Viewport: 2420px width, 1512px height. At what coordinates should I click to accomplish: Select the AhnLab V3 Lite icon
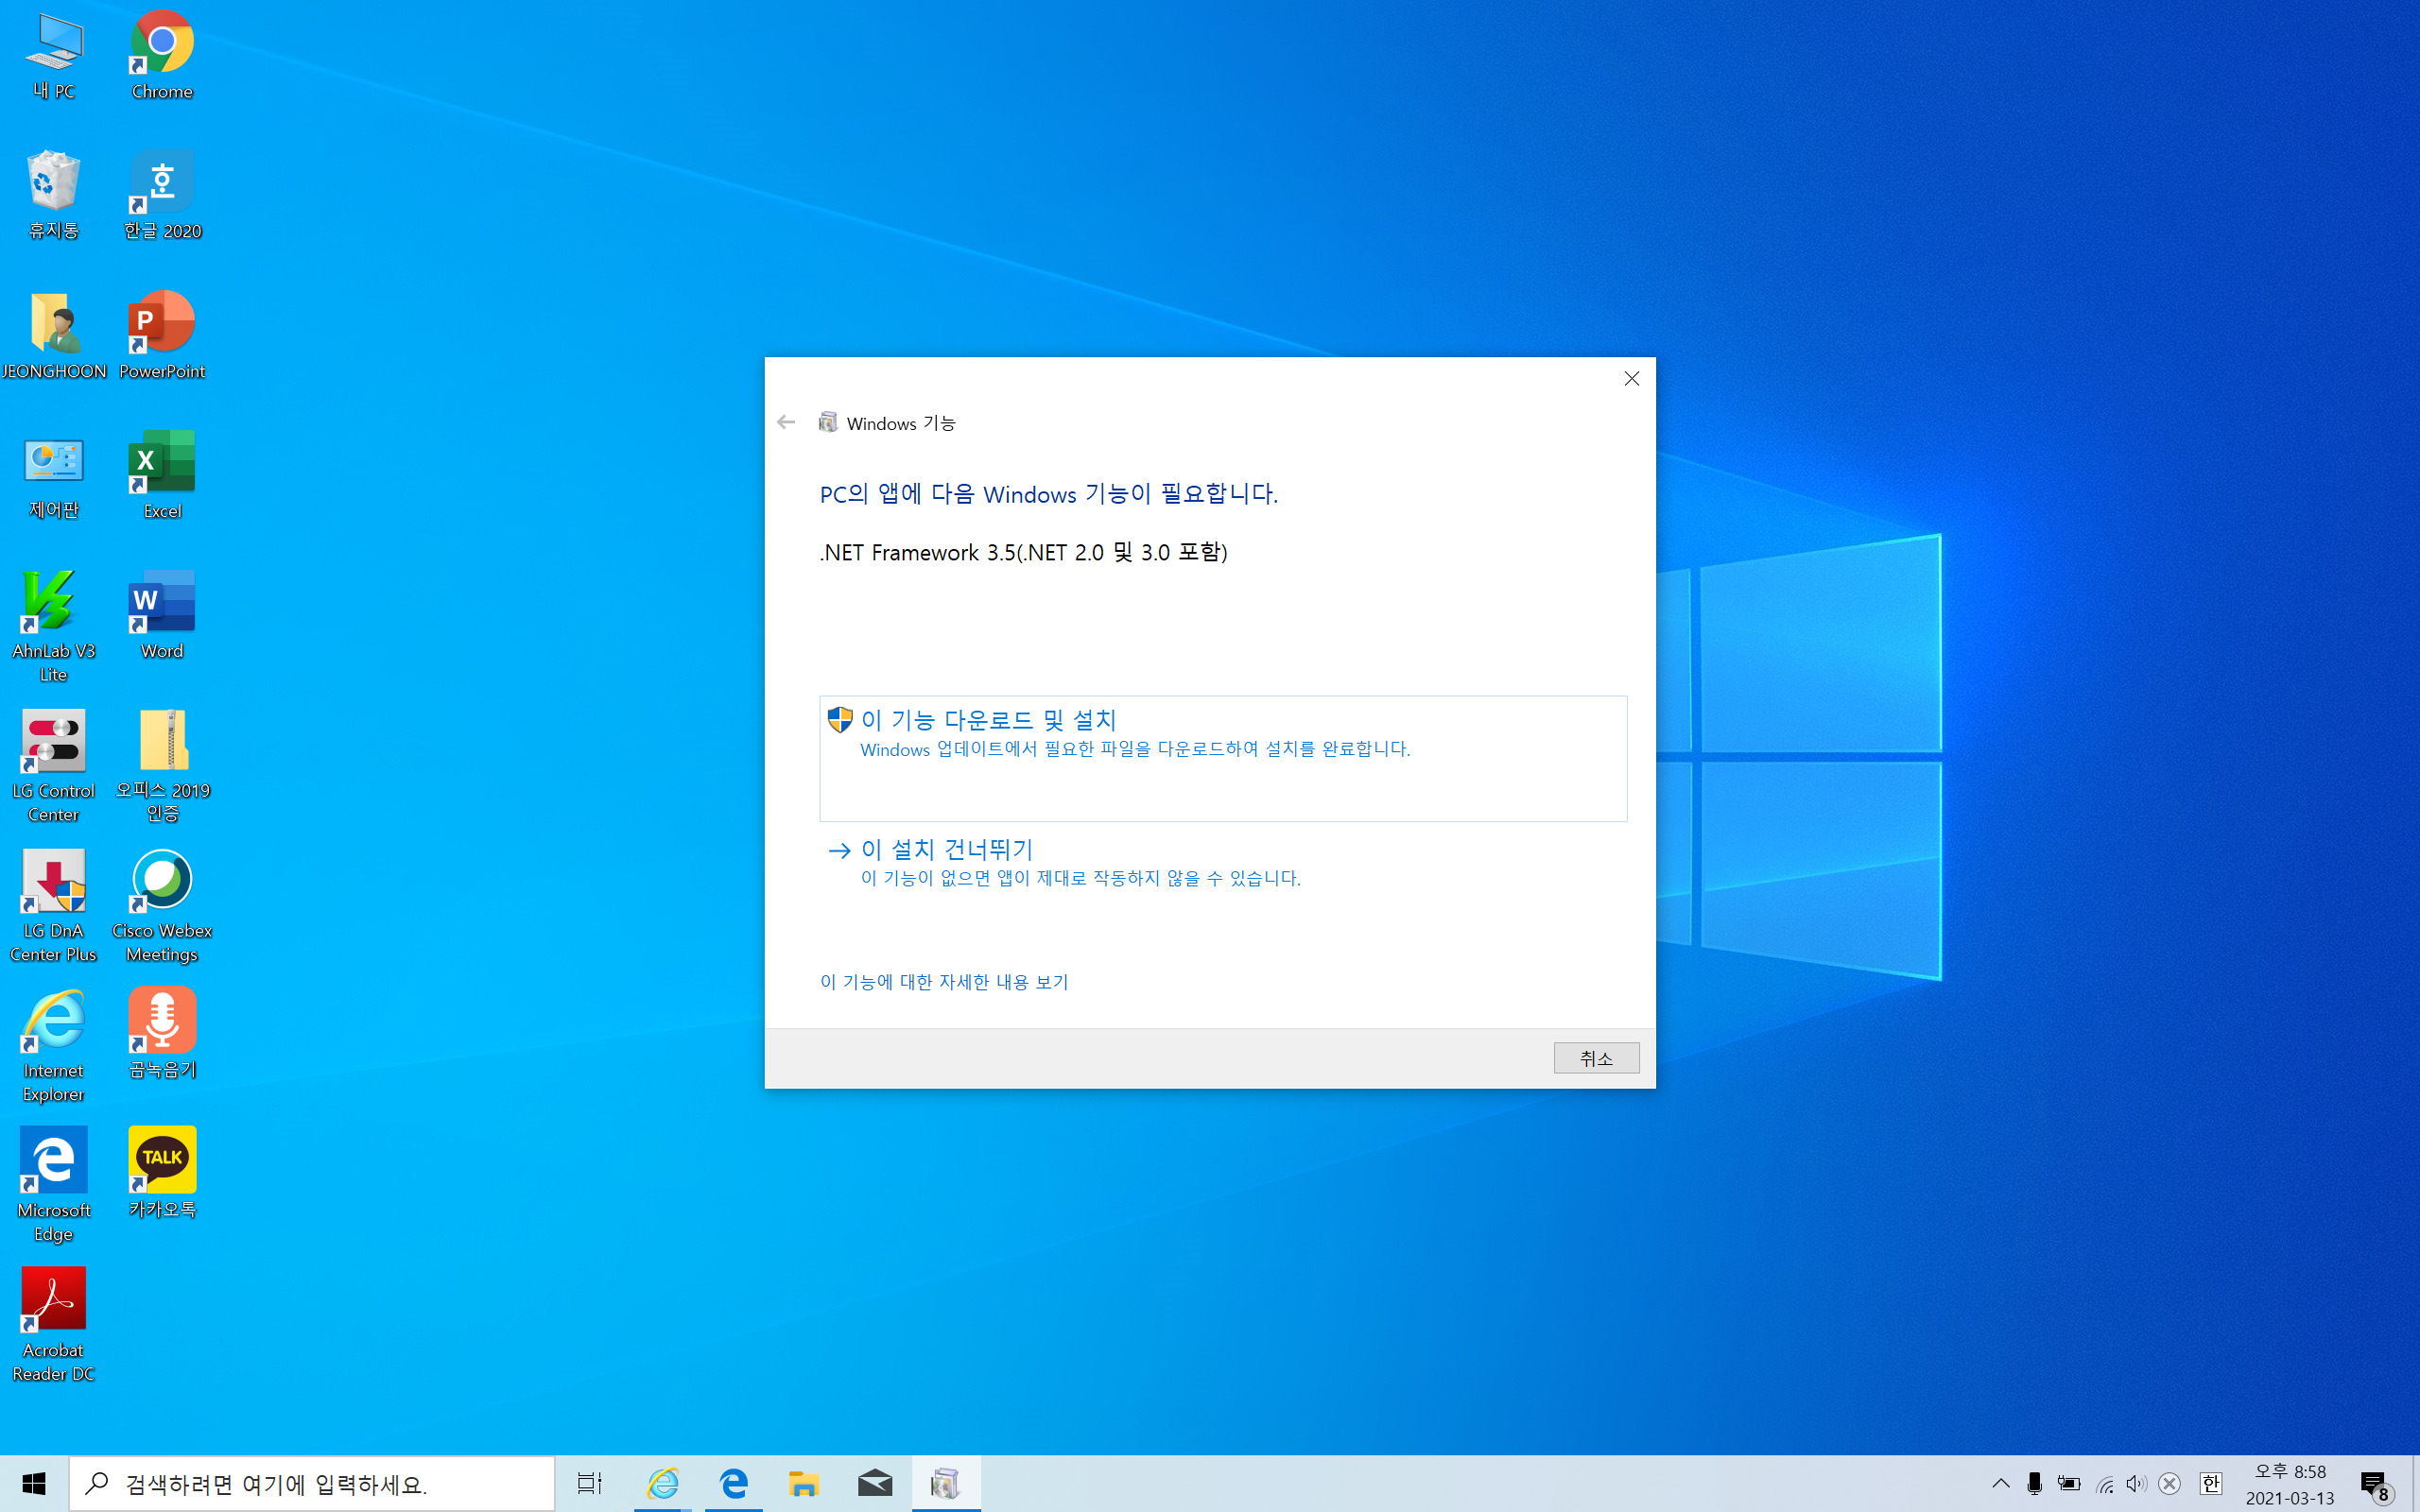click(54, 603)
